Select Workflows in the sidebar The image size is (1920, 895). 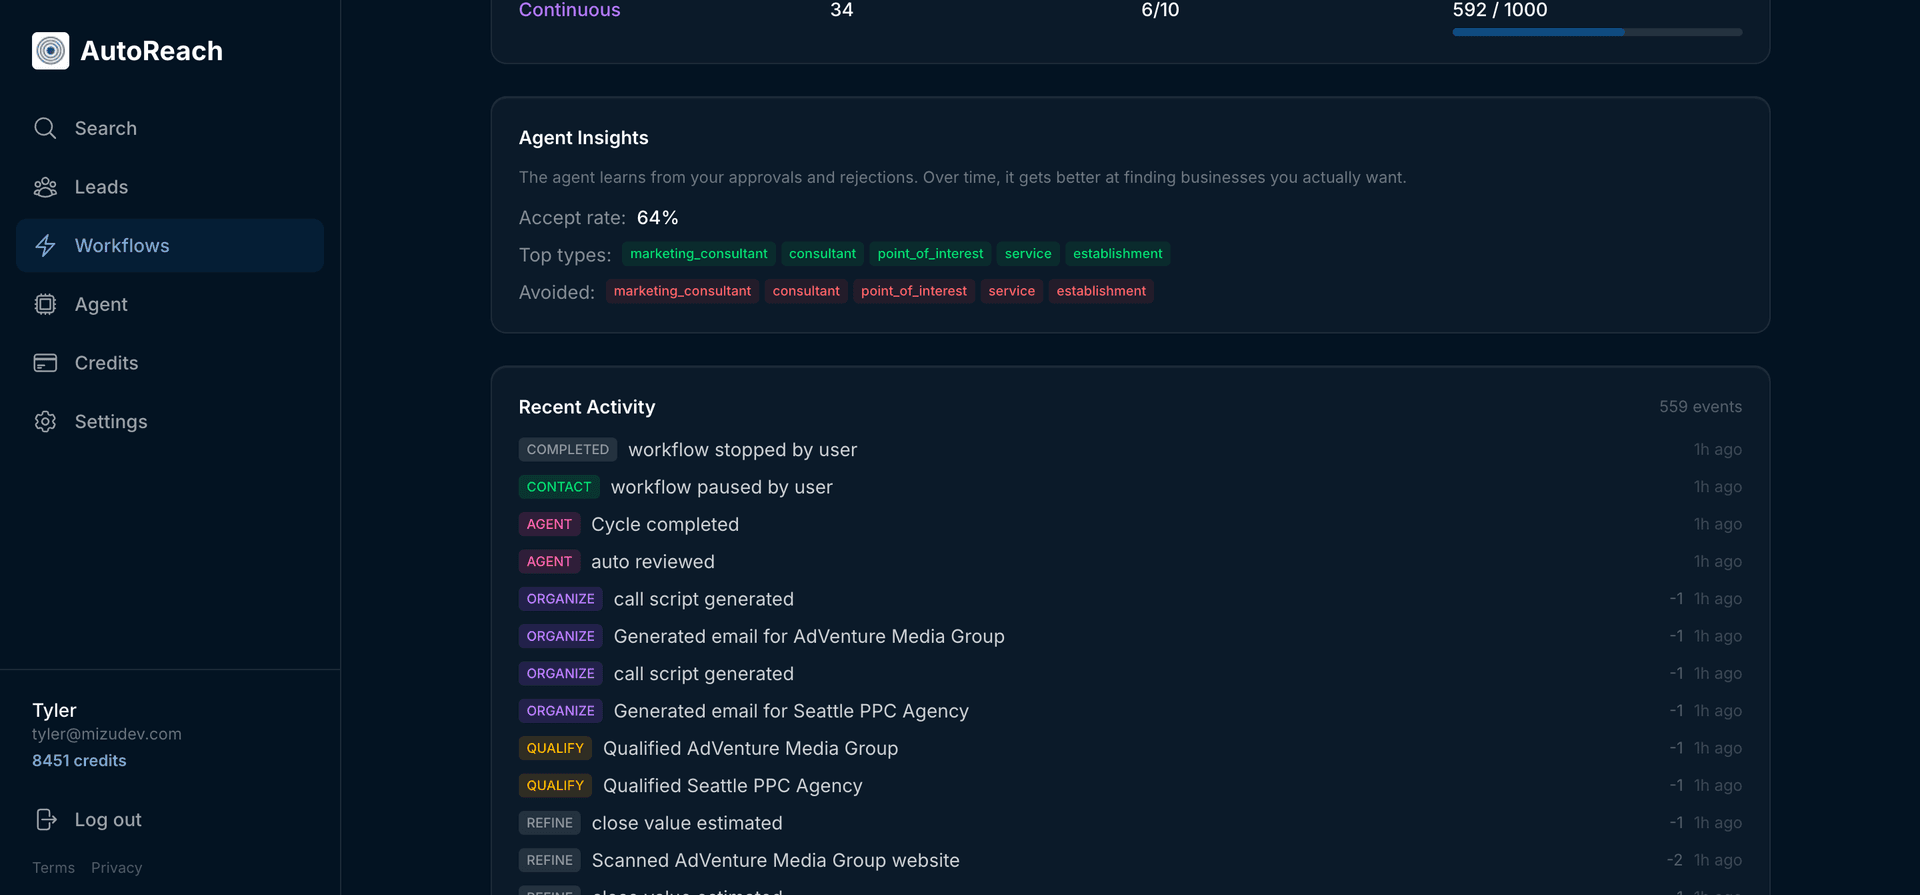click(170, 246)
